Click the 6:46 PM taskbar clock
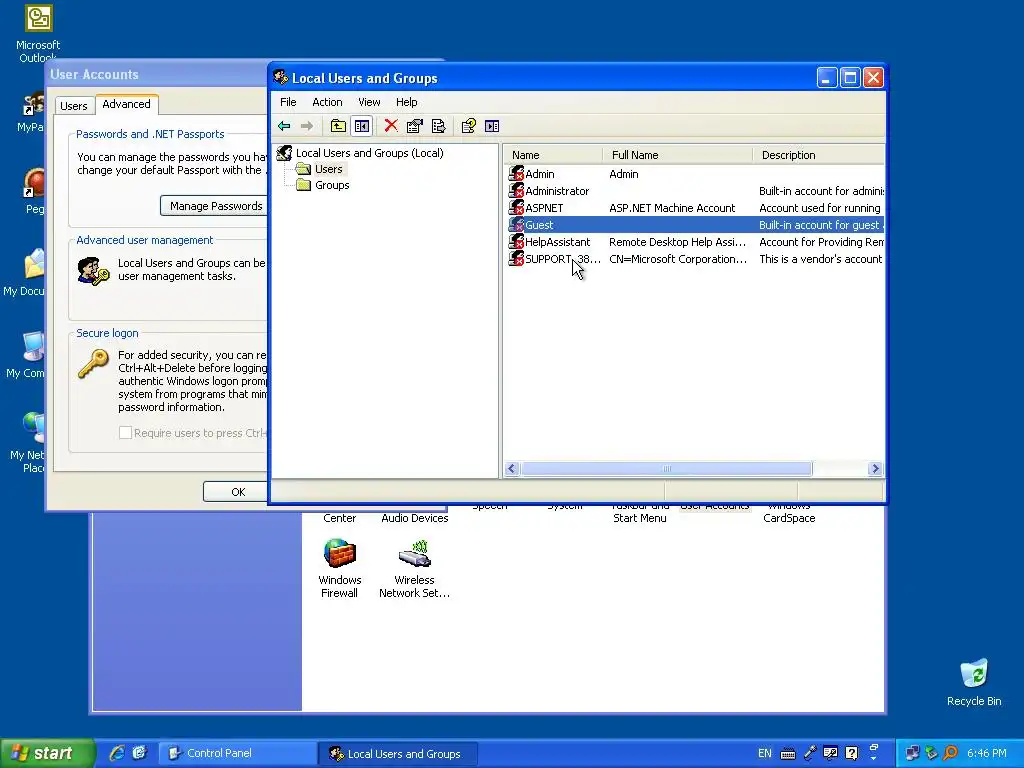The image size is (1024, 768). click(987, 753)
